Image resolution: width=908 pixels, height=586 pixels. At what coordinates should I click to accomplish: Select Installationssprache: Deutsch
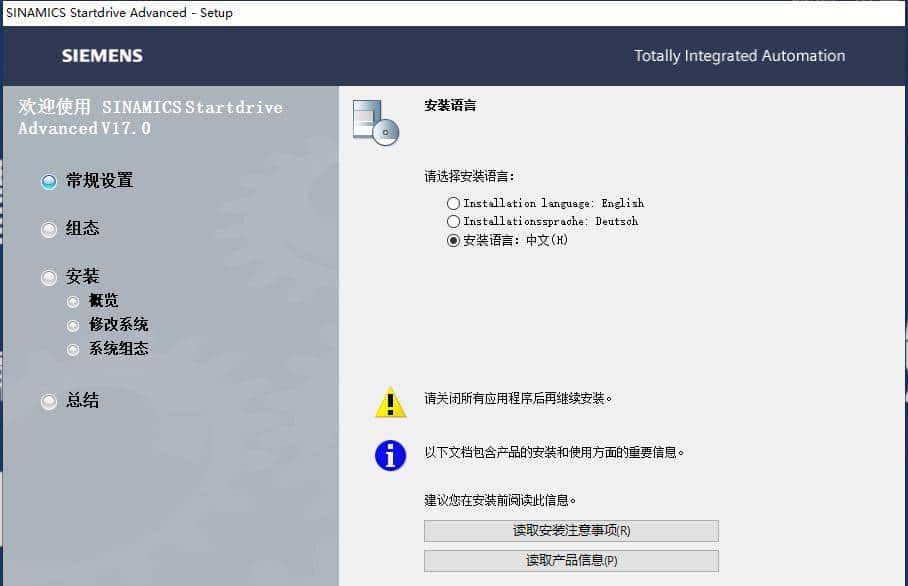pyautogui.click(x=453, y=221)
